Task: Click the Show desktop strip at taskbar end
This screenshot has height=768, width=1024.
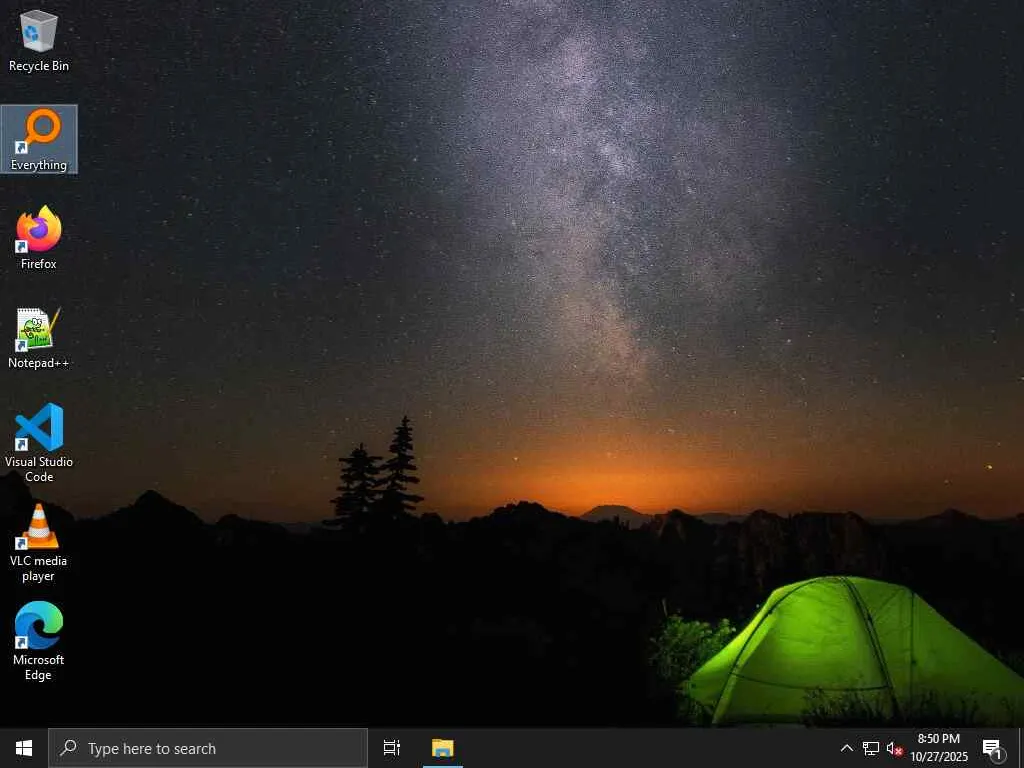Action: click(1021, 748)
